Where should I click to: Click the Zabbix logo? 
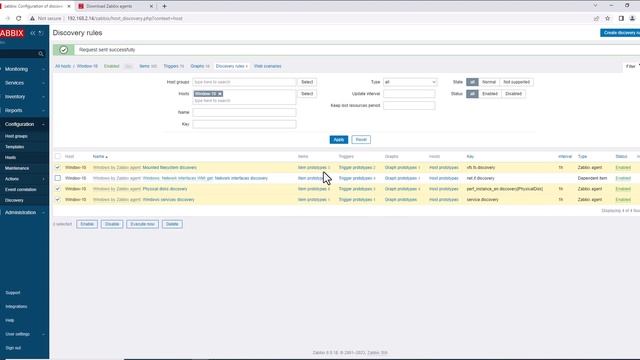12,33
